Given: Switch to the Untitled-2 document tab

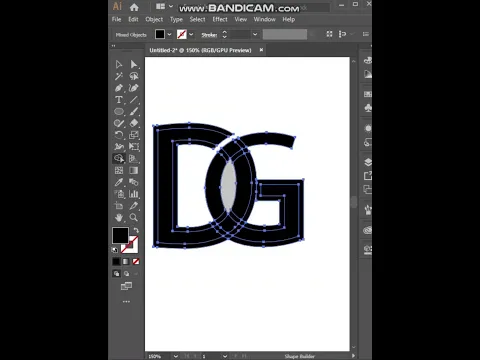Looking at the screenshot, I should [x=200, y=50].
